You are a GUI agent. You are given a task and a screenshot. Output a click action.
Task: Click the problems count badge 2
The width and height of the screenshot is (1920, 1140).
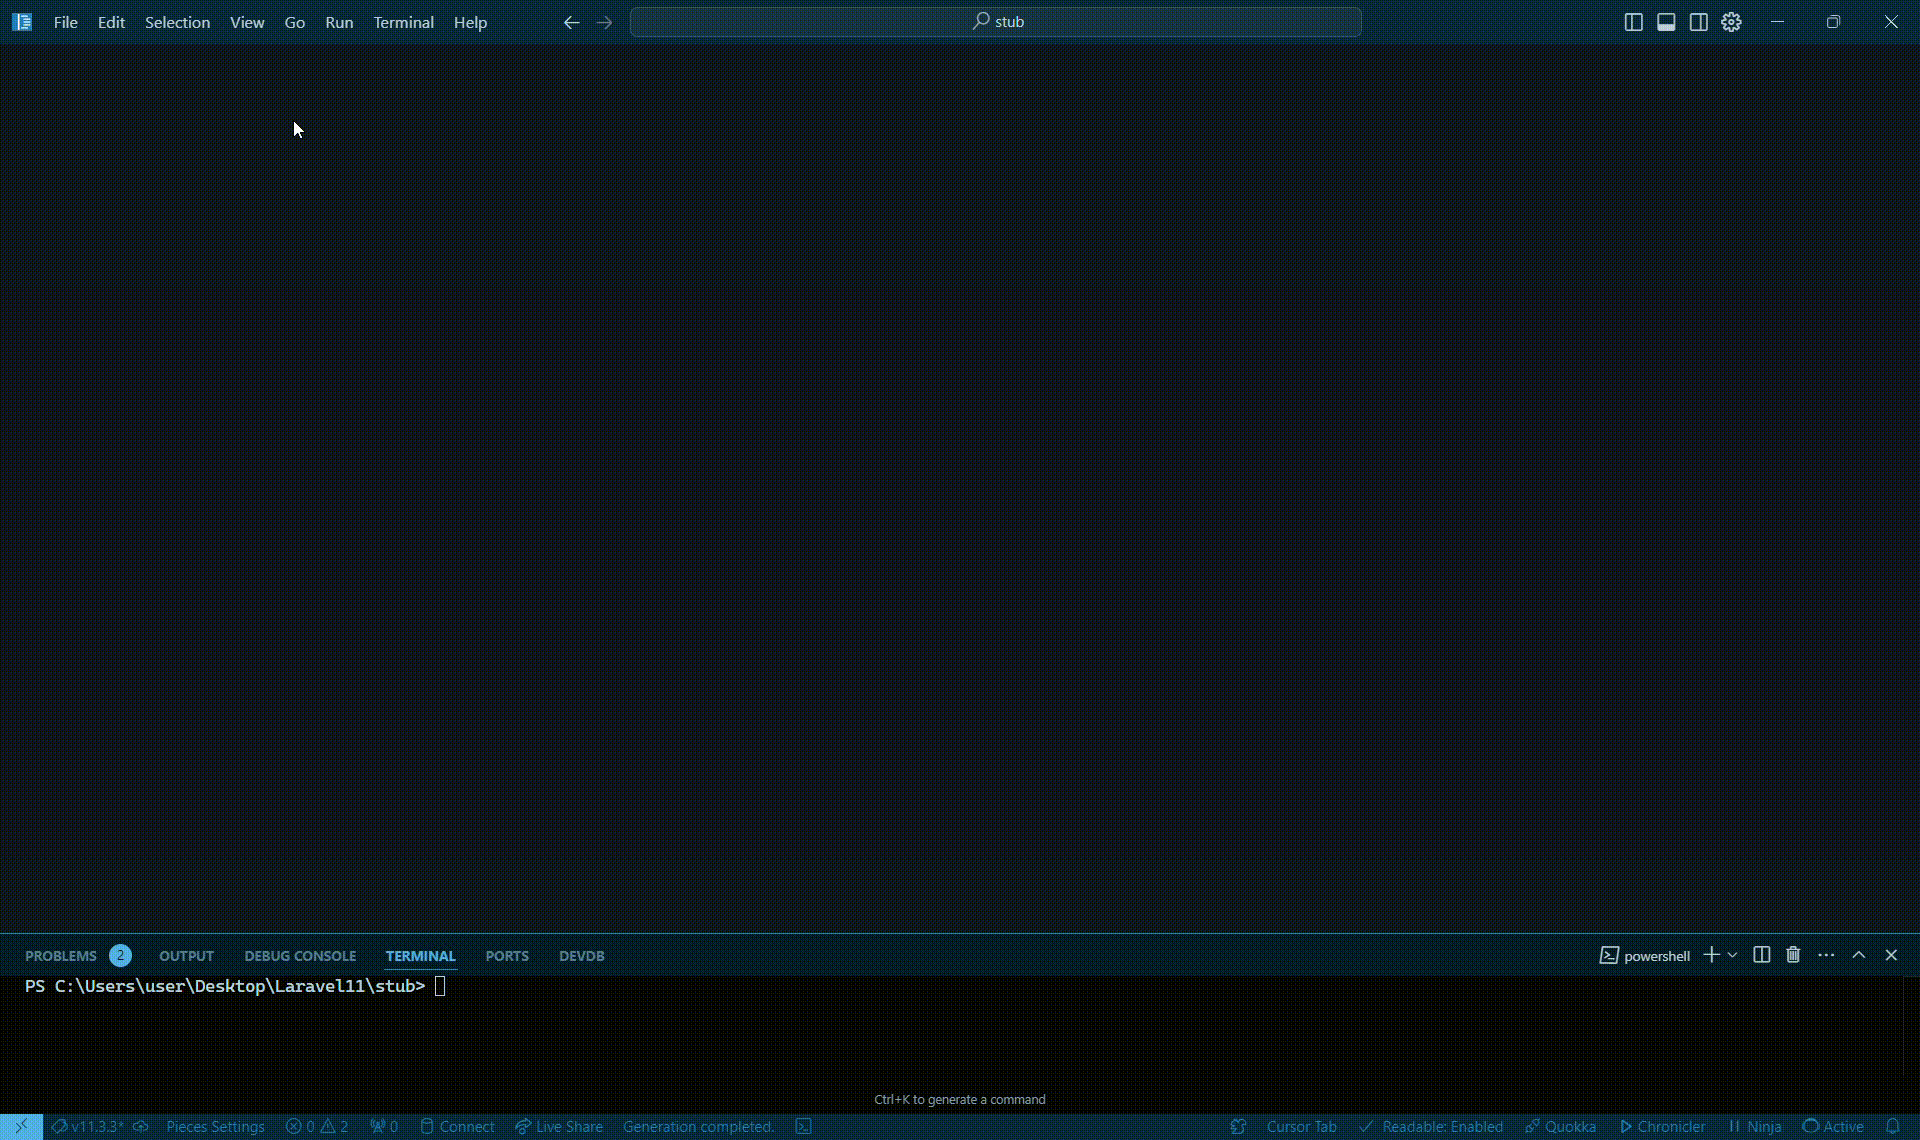[x=120, y=955]
